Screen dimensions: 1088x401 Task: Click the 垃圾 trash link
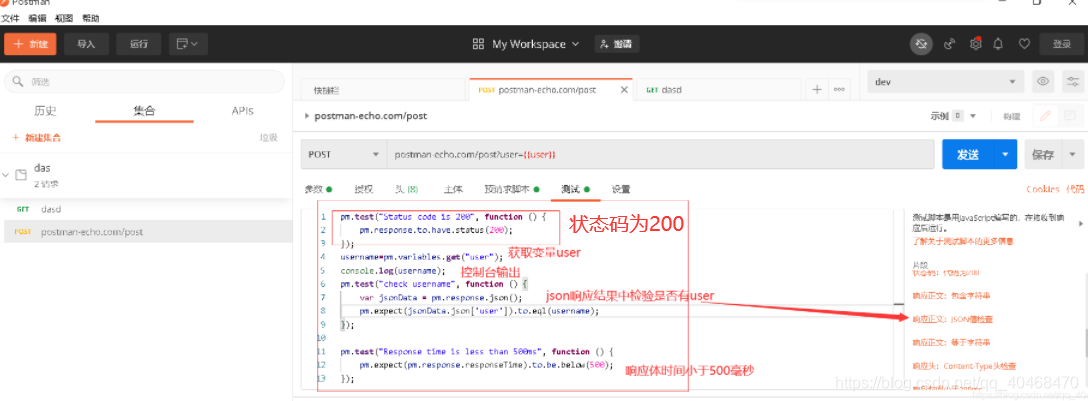[x=269, y=137]
